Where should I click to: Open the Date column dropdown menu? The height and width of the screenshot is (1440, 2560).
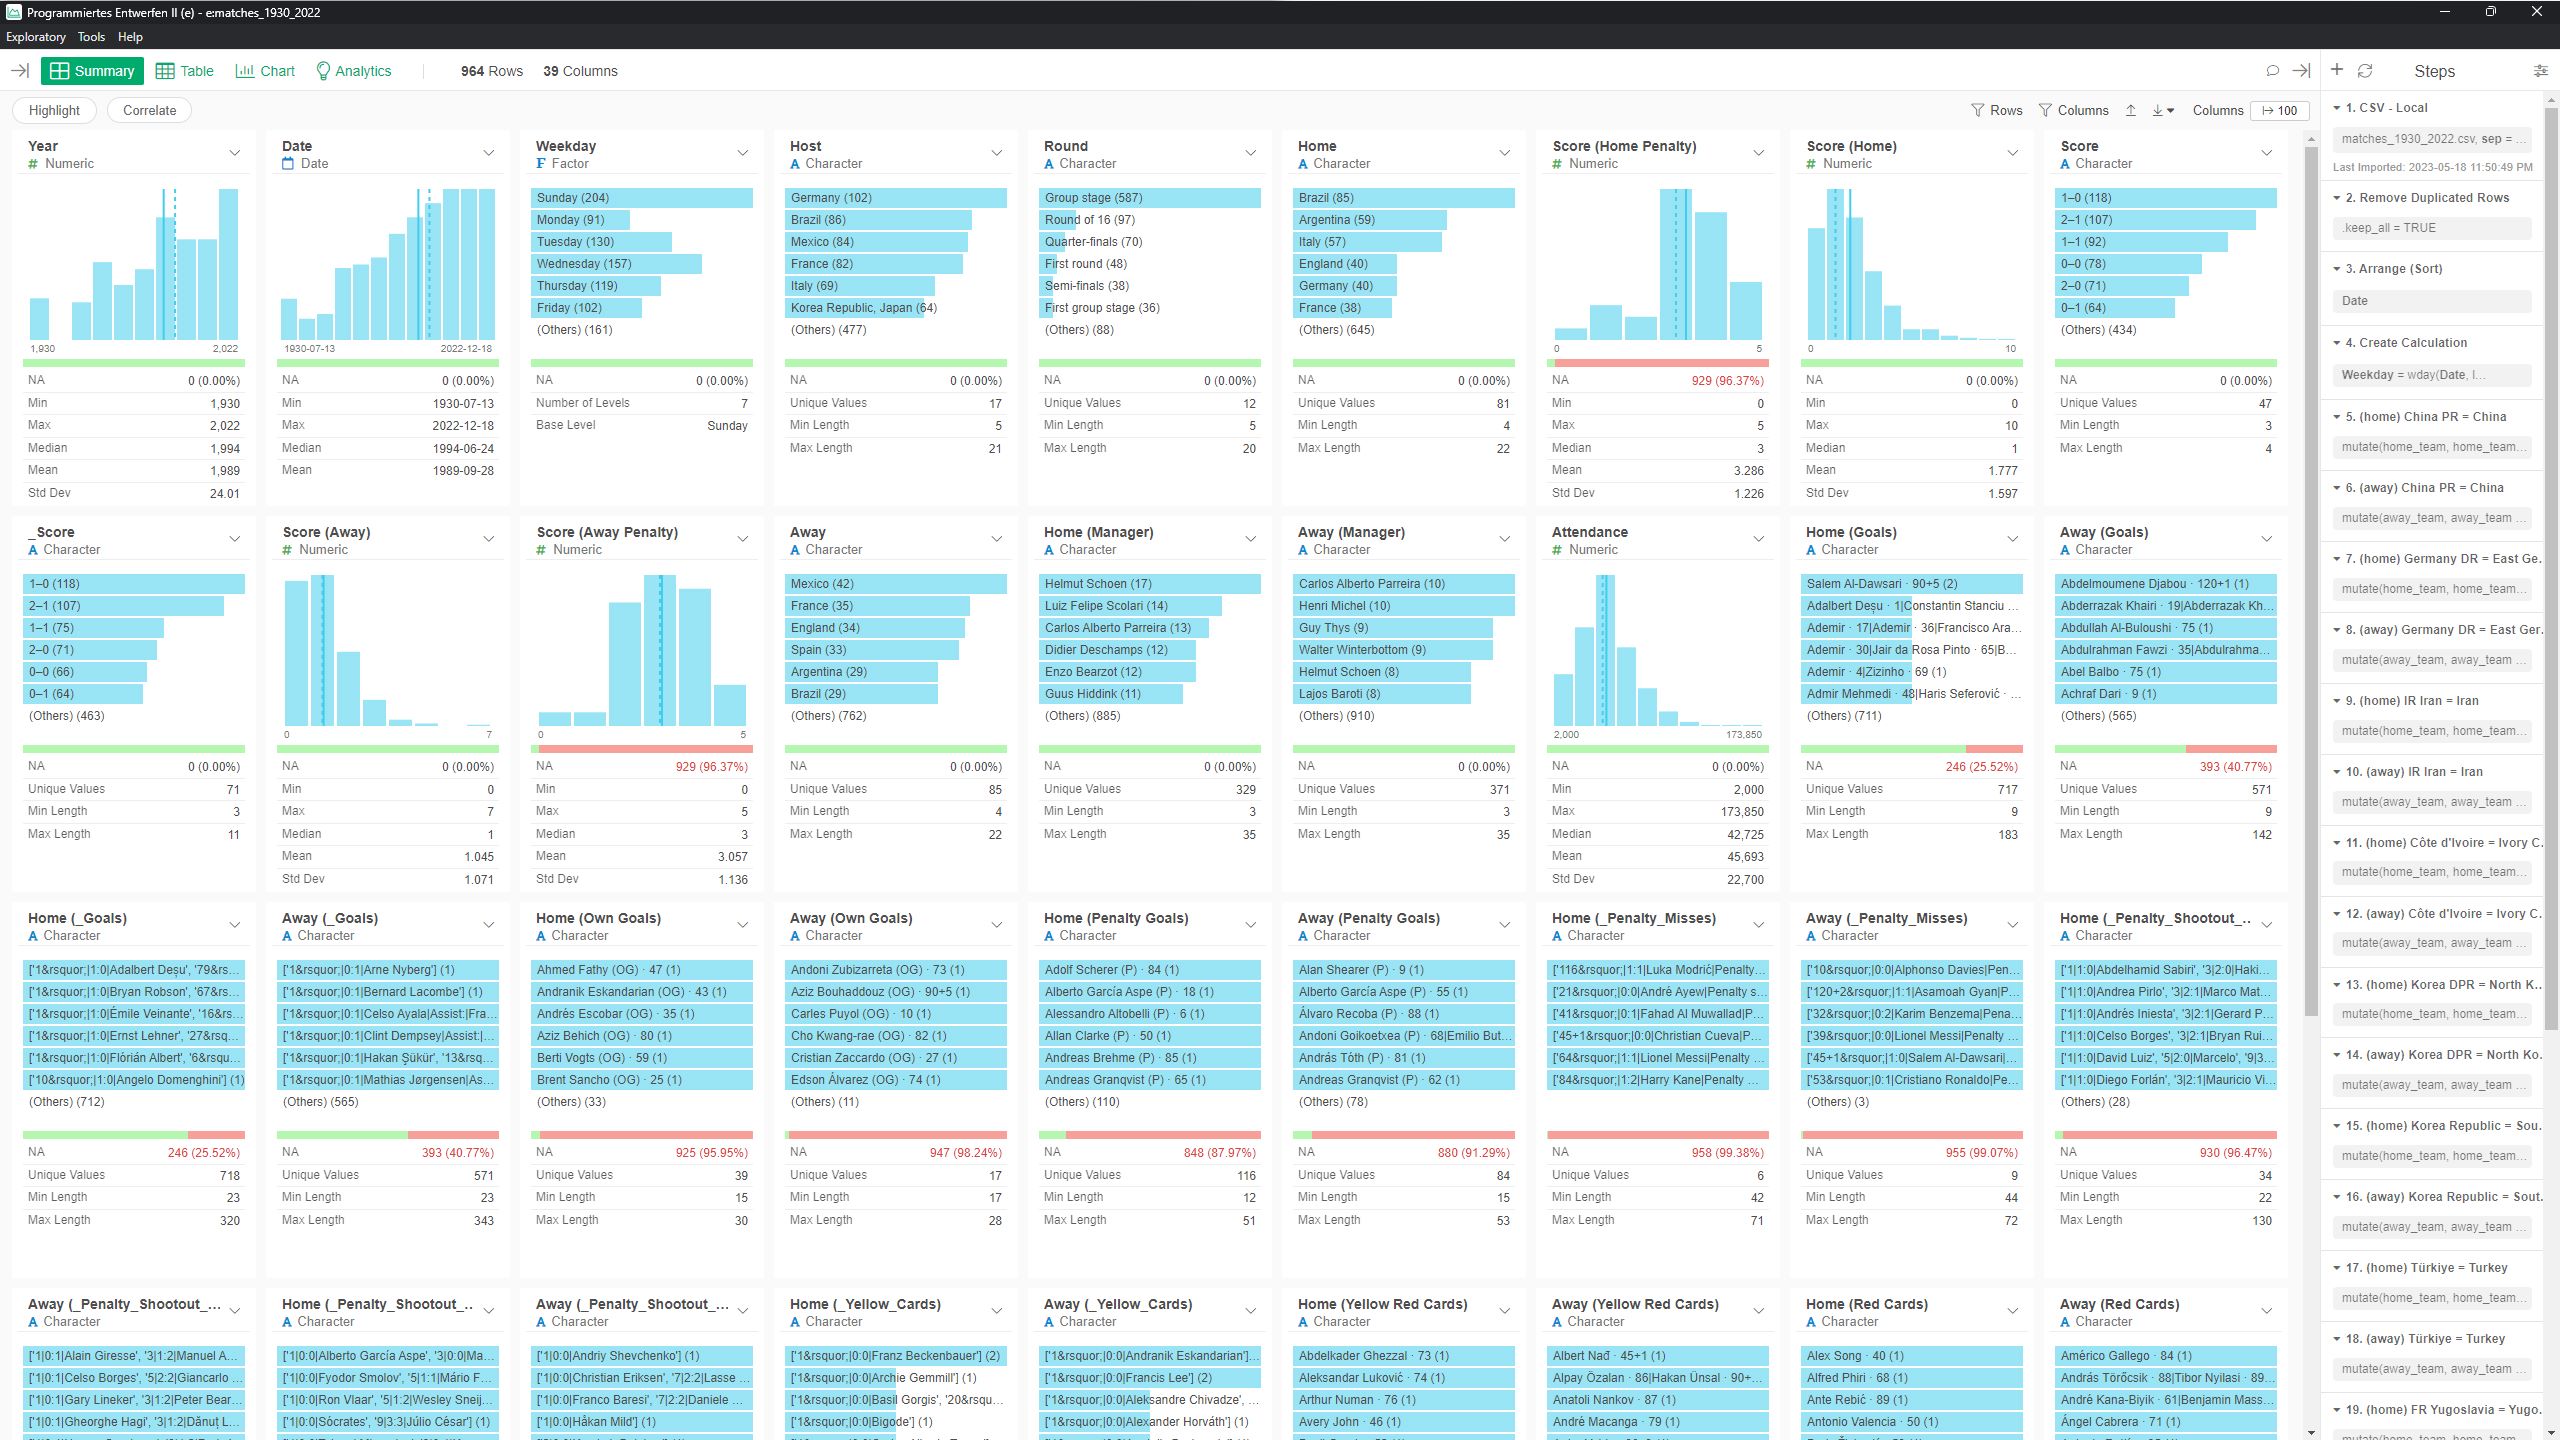point(488,153)
